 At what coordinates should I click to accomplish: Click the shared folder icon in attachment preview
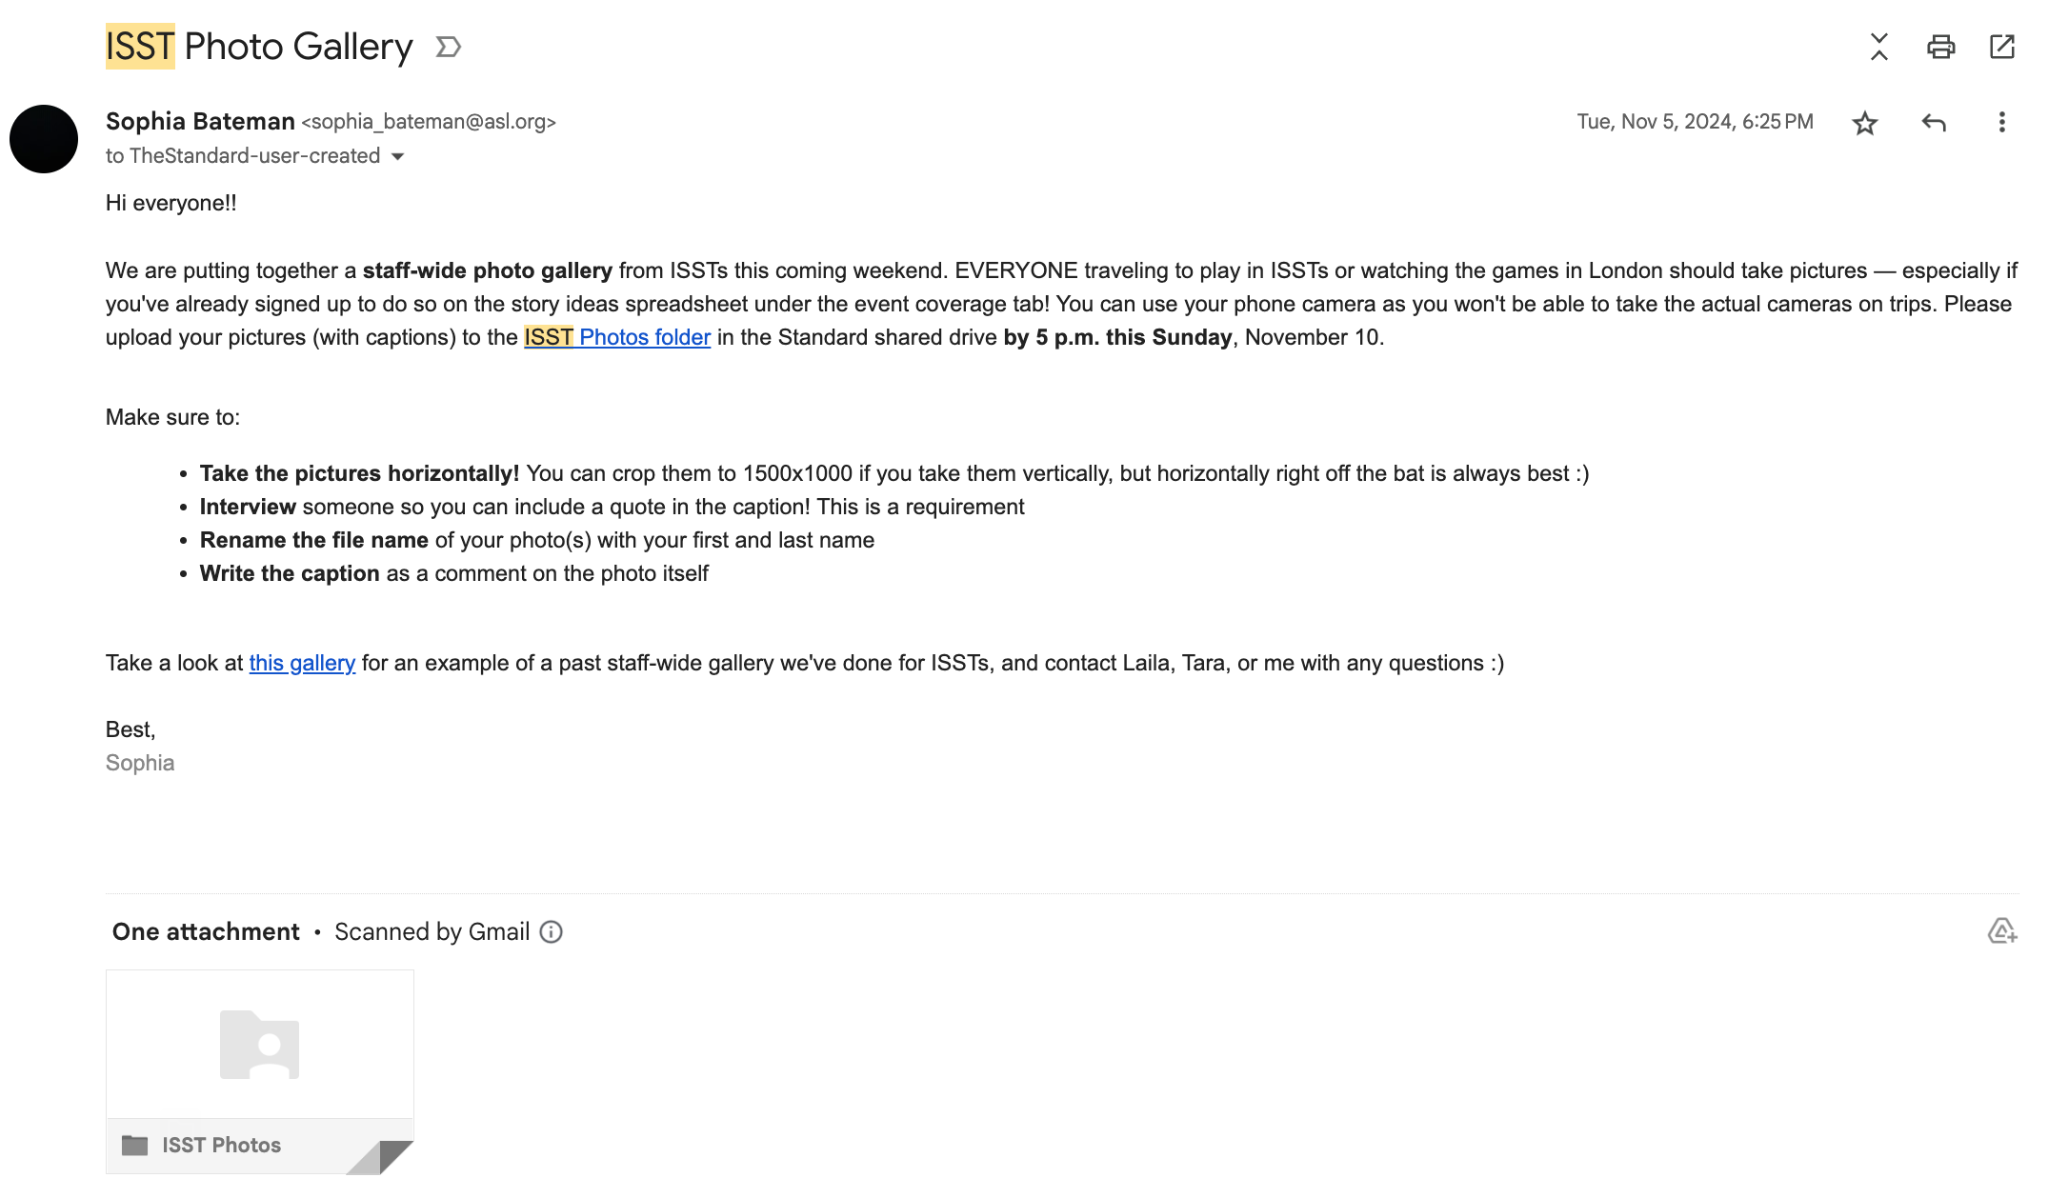(259, 1045)
